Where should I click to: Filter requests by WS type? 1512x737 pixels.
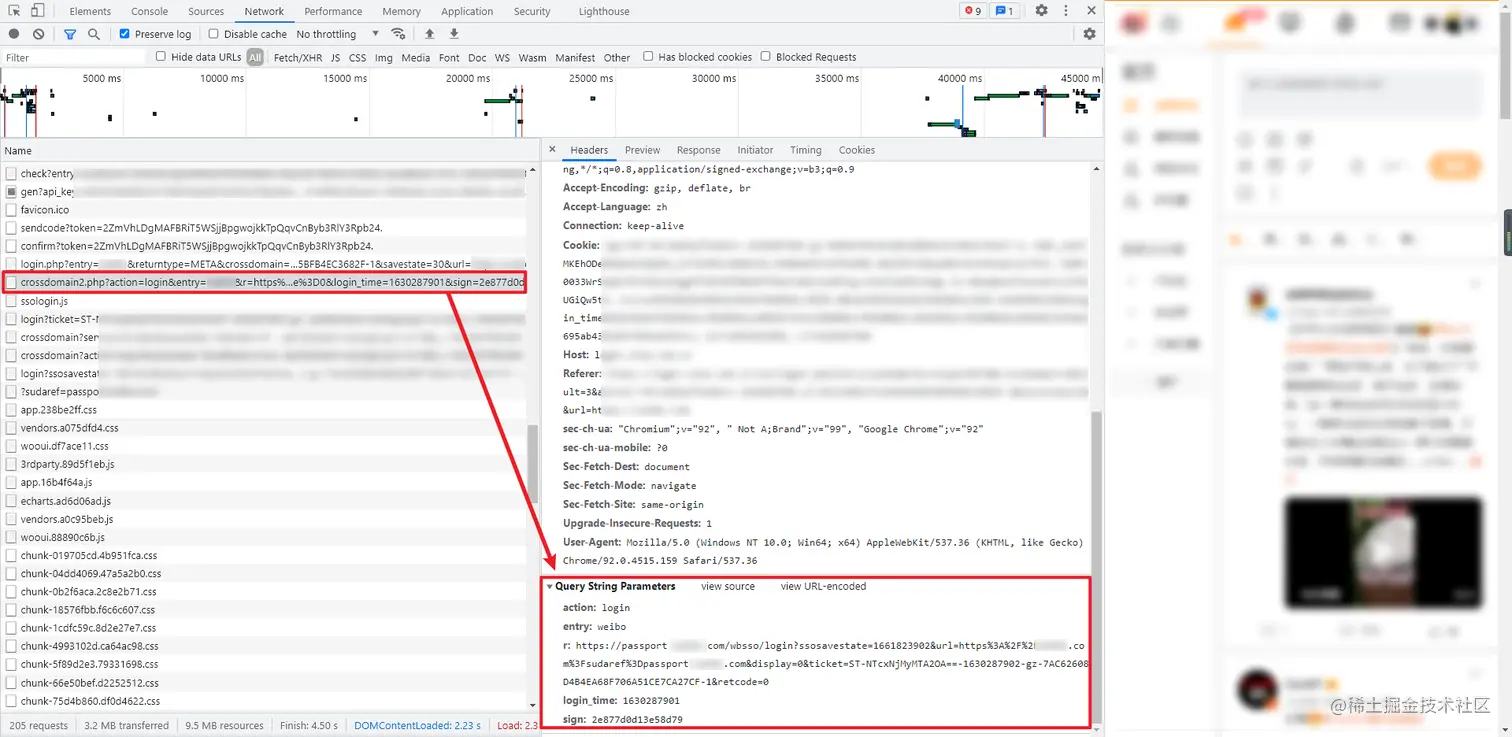coord(502,58)
